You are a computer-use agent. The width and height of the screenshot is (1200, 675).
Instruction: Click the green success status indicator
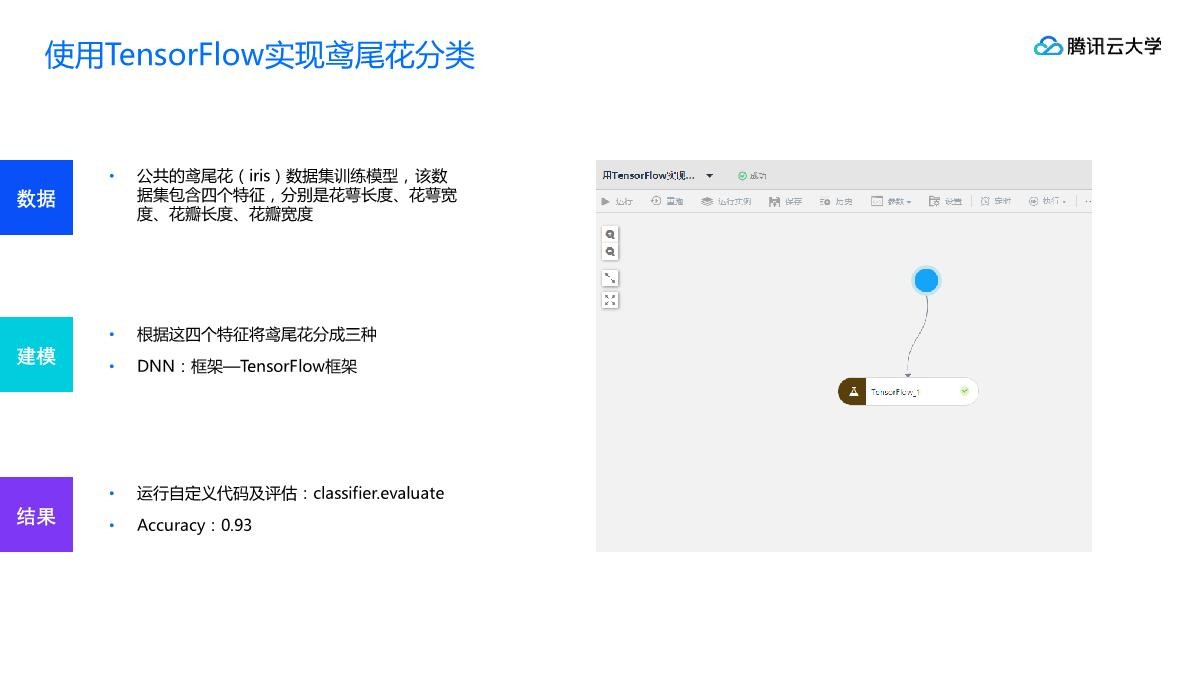pos(752,176)
